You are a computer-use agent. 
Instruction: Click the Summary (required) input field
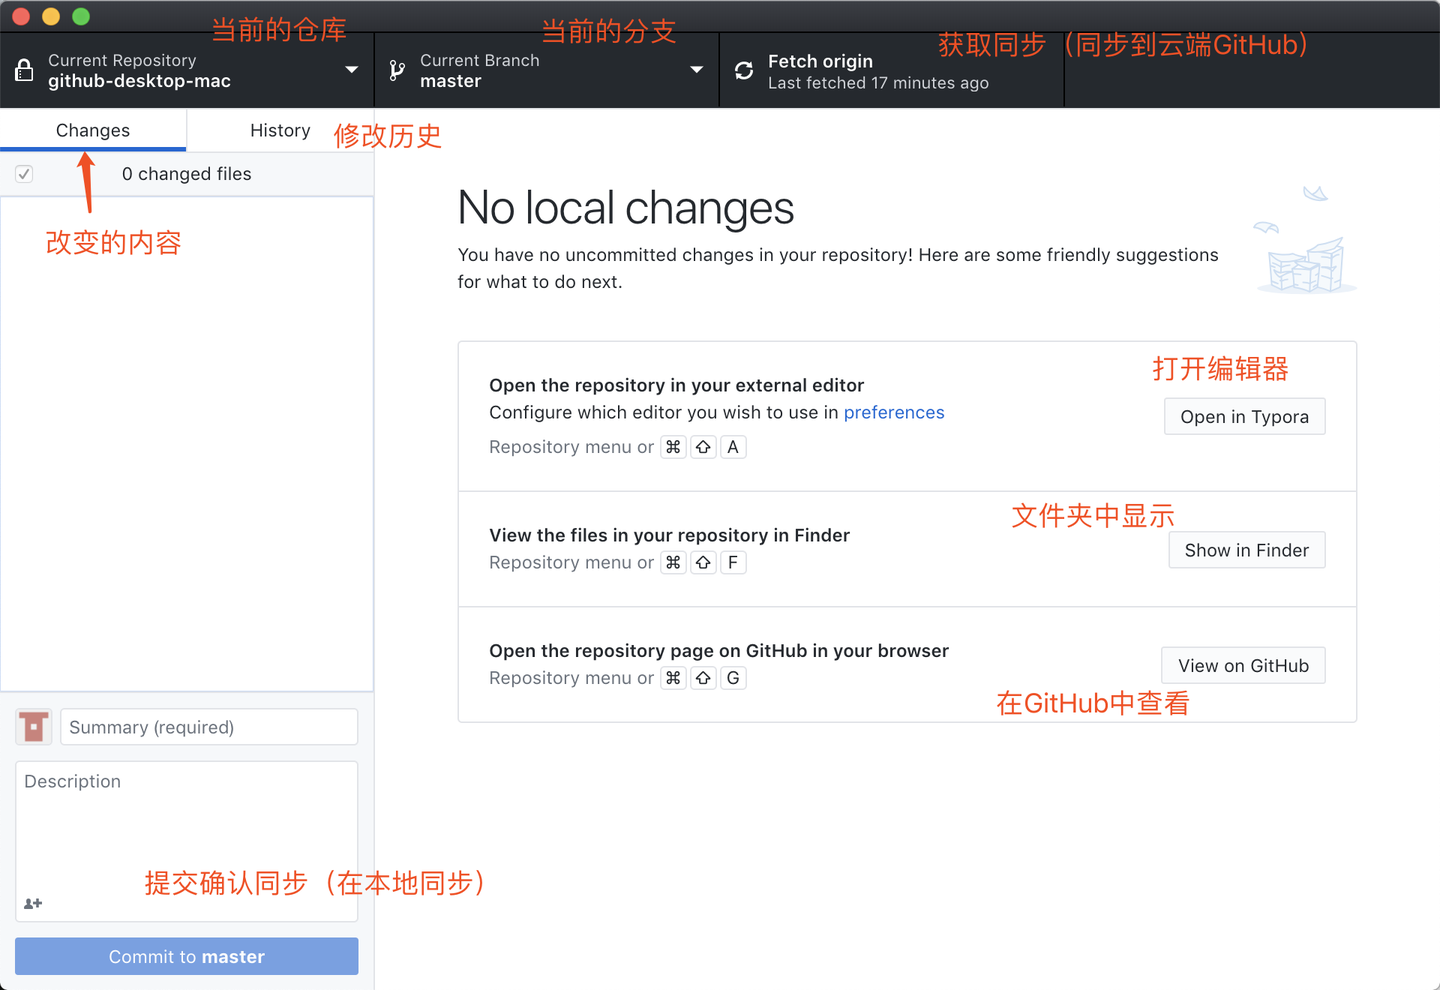[x=208, y=726]
